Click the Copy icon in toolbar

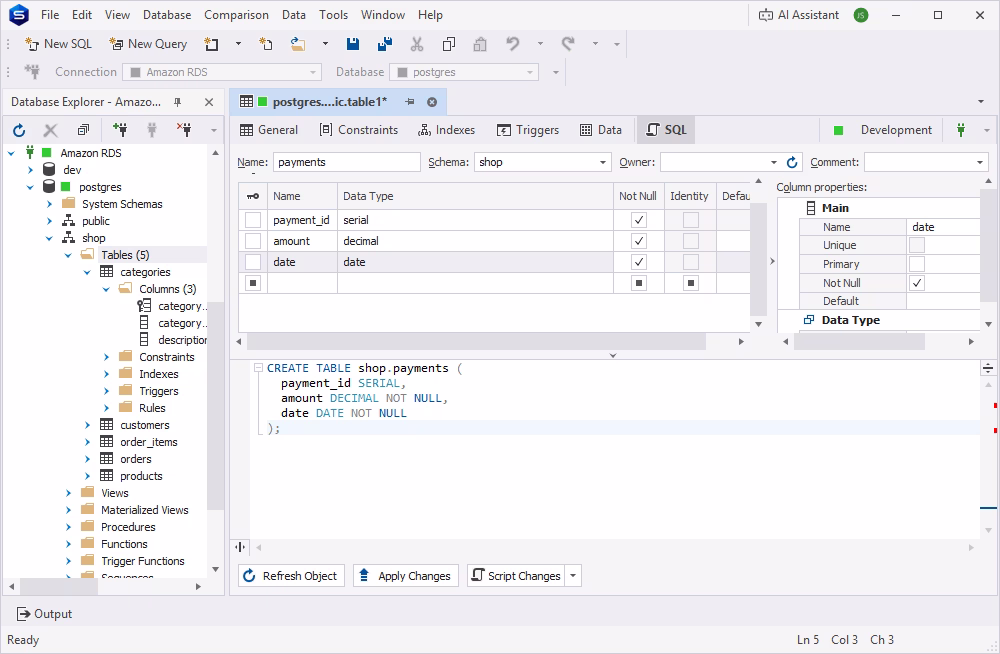coord(449,43)
